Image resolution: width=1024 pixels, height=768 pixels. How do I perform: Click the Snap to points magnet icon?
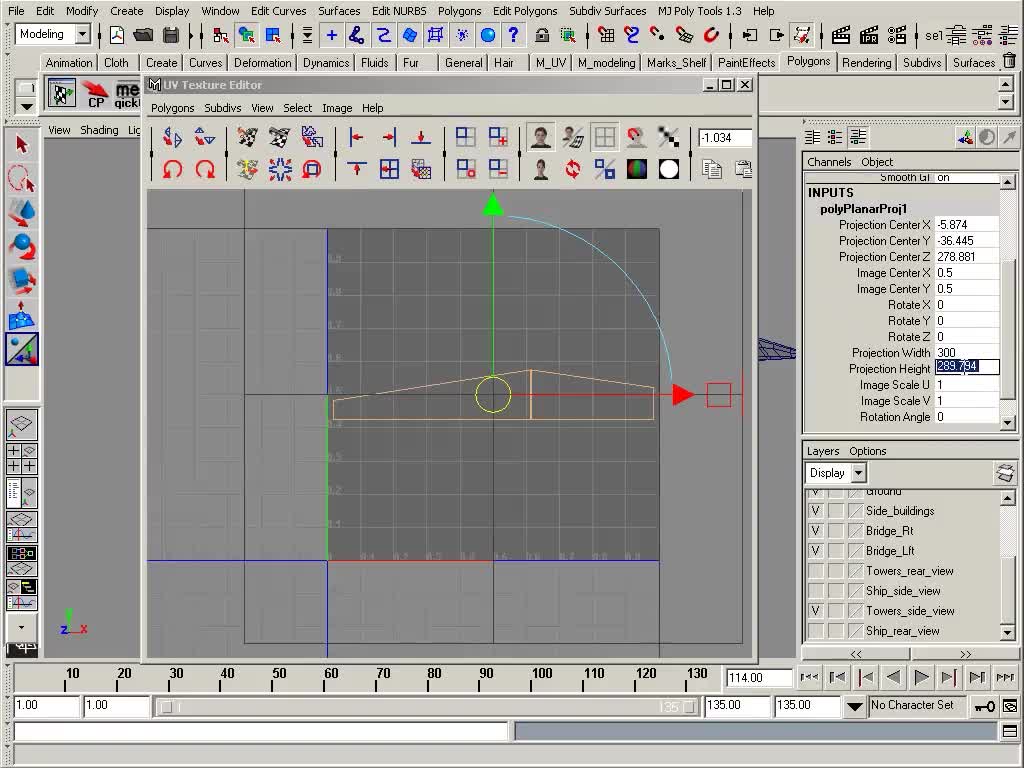[658, 35]
